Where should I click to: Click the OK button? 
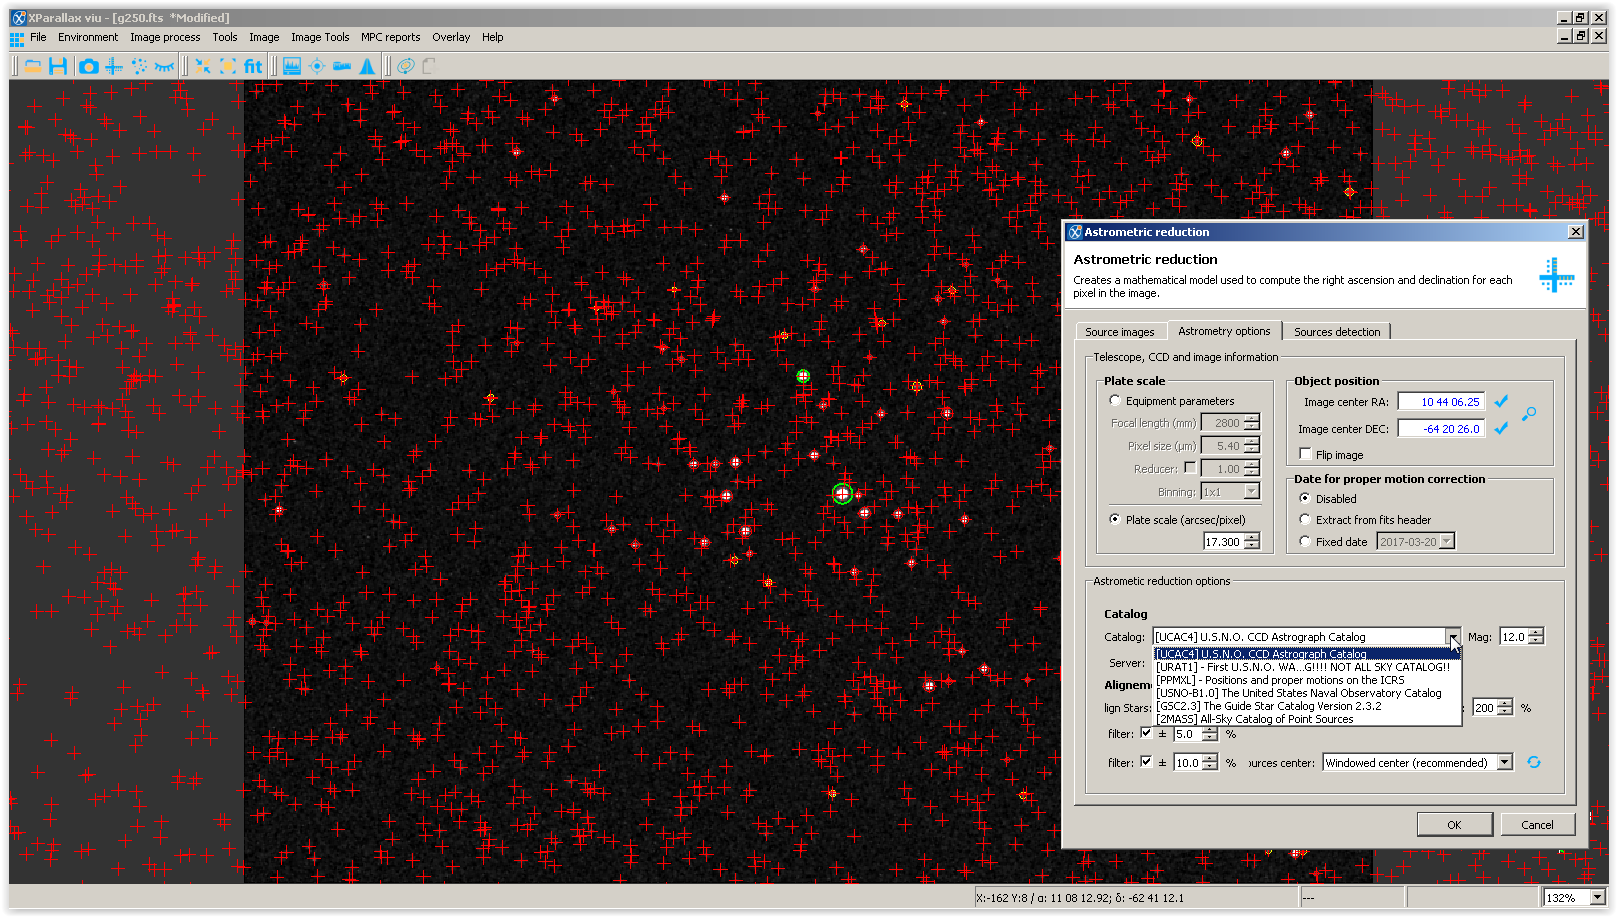(1454, 825)
